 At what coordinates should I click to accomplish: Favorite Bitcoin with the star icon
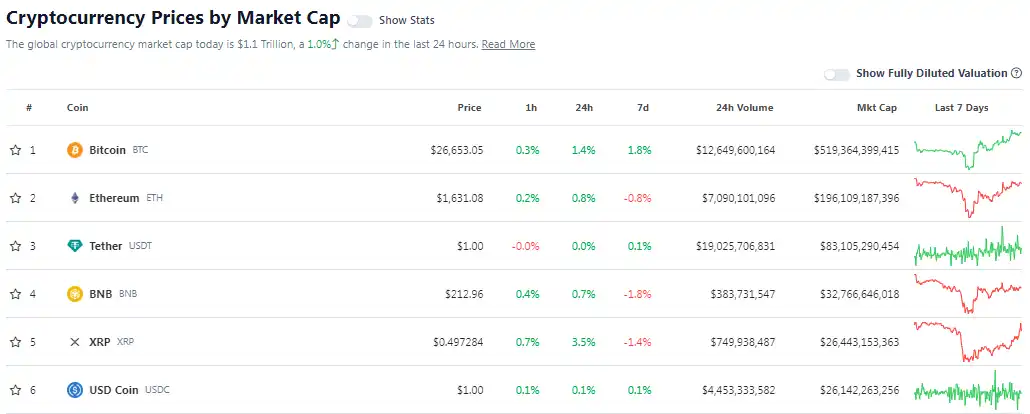point(15,150)
